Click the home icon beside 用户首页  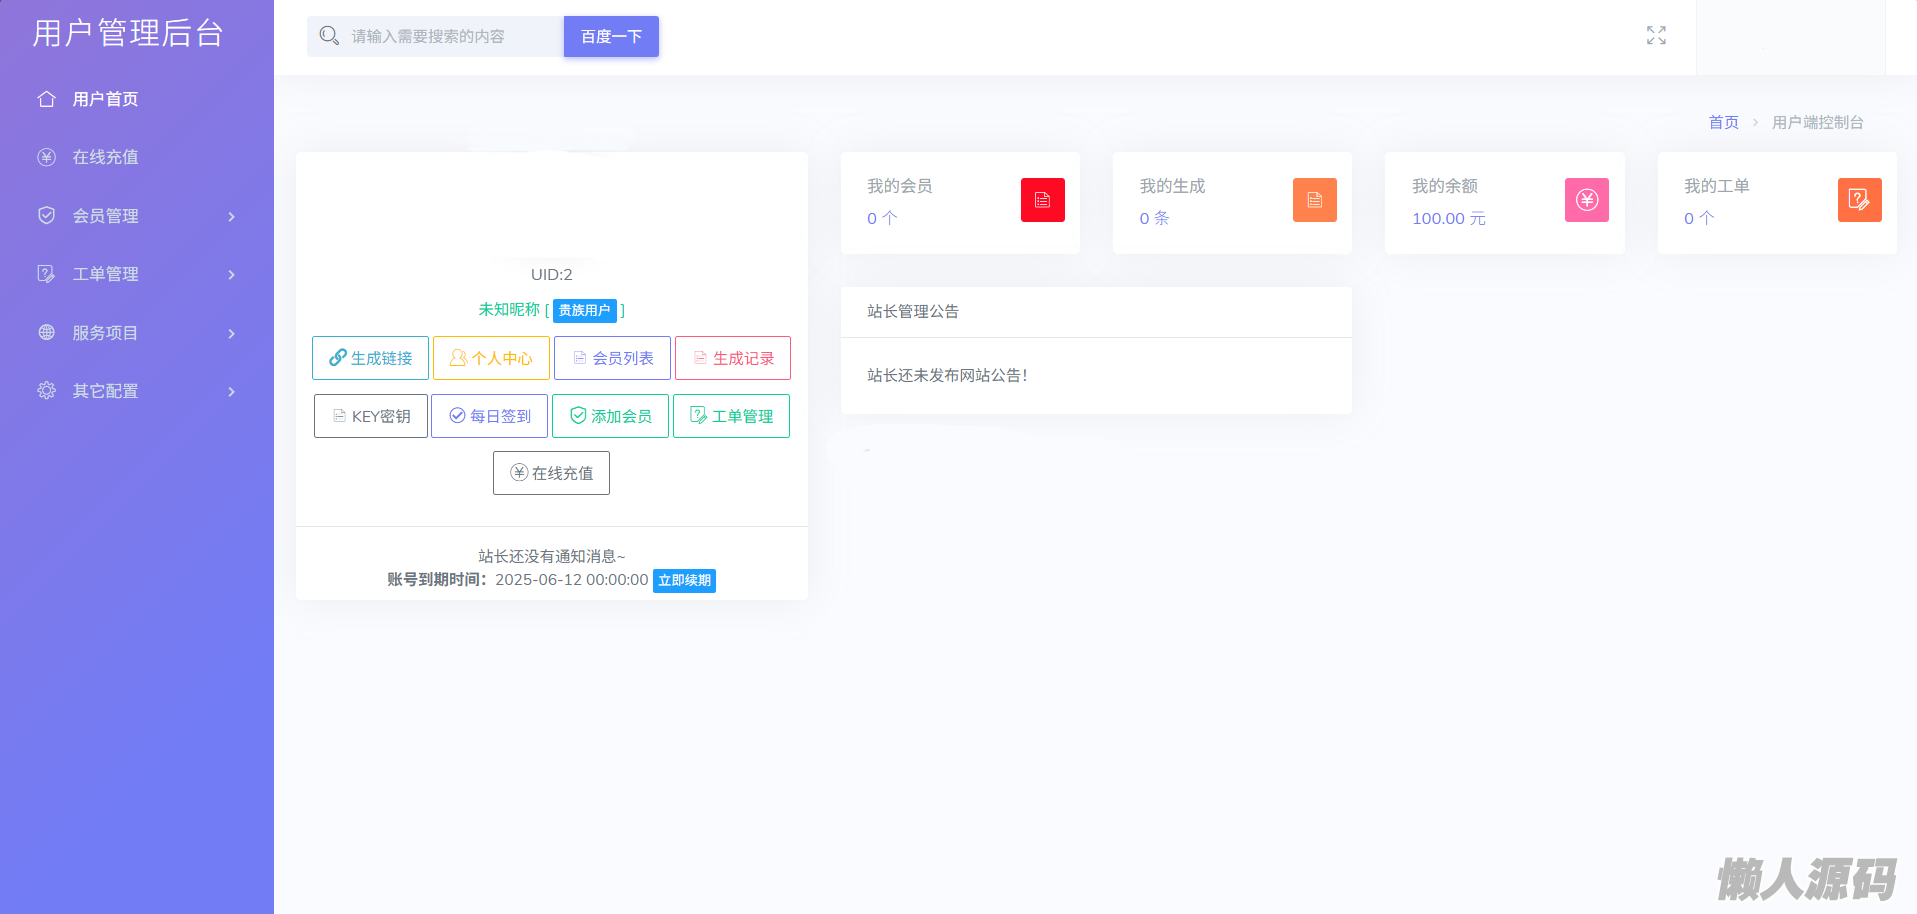pos(46,99)
